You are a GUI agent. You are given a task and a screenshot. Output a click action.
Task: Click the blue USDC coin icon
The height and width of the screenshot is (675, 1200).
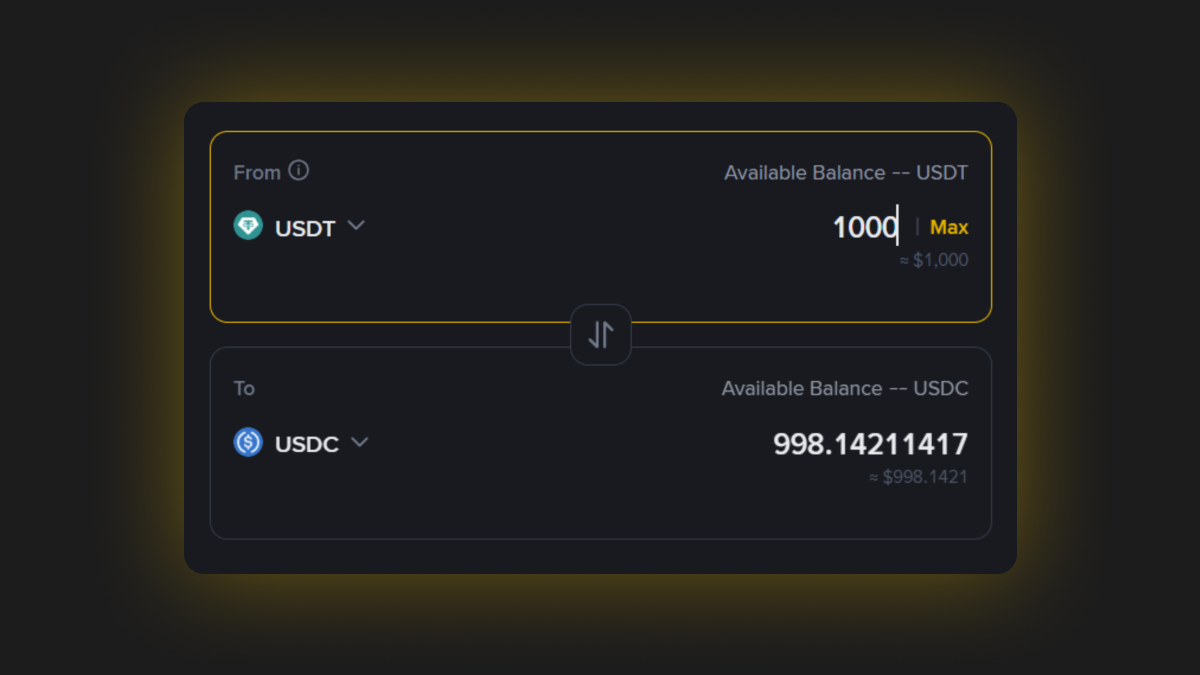click(x=248, y=442)
